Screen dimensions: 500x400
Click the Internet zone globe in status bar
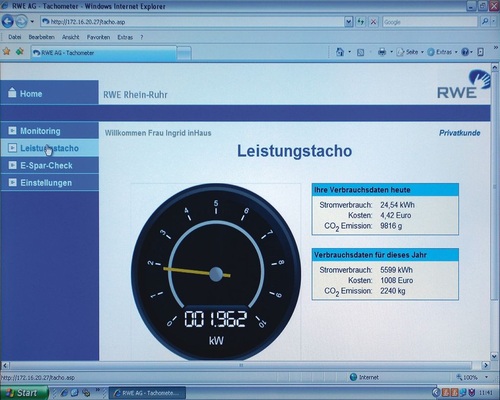(353, 377)
